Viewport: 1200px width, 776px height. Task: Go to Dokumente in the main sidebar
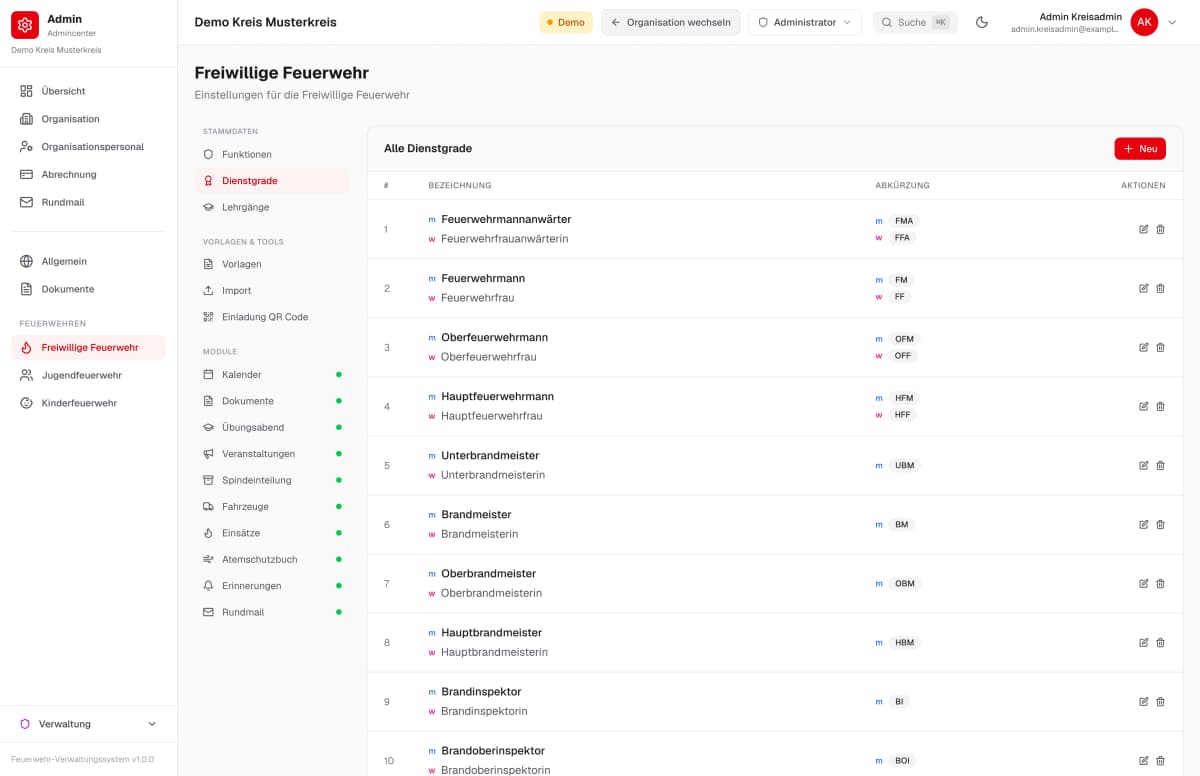pyautogui.click(x=89, y=289)
